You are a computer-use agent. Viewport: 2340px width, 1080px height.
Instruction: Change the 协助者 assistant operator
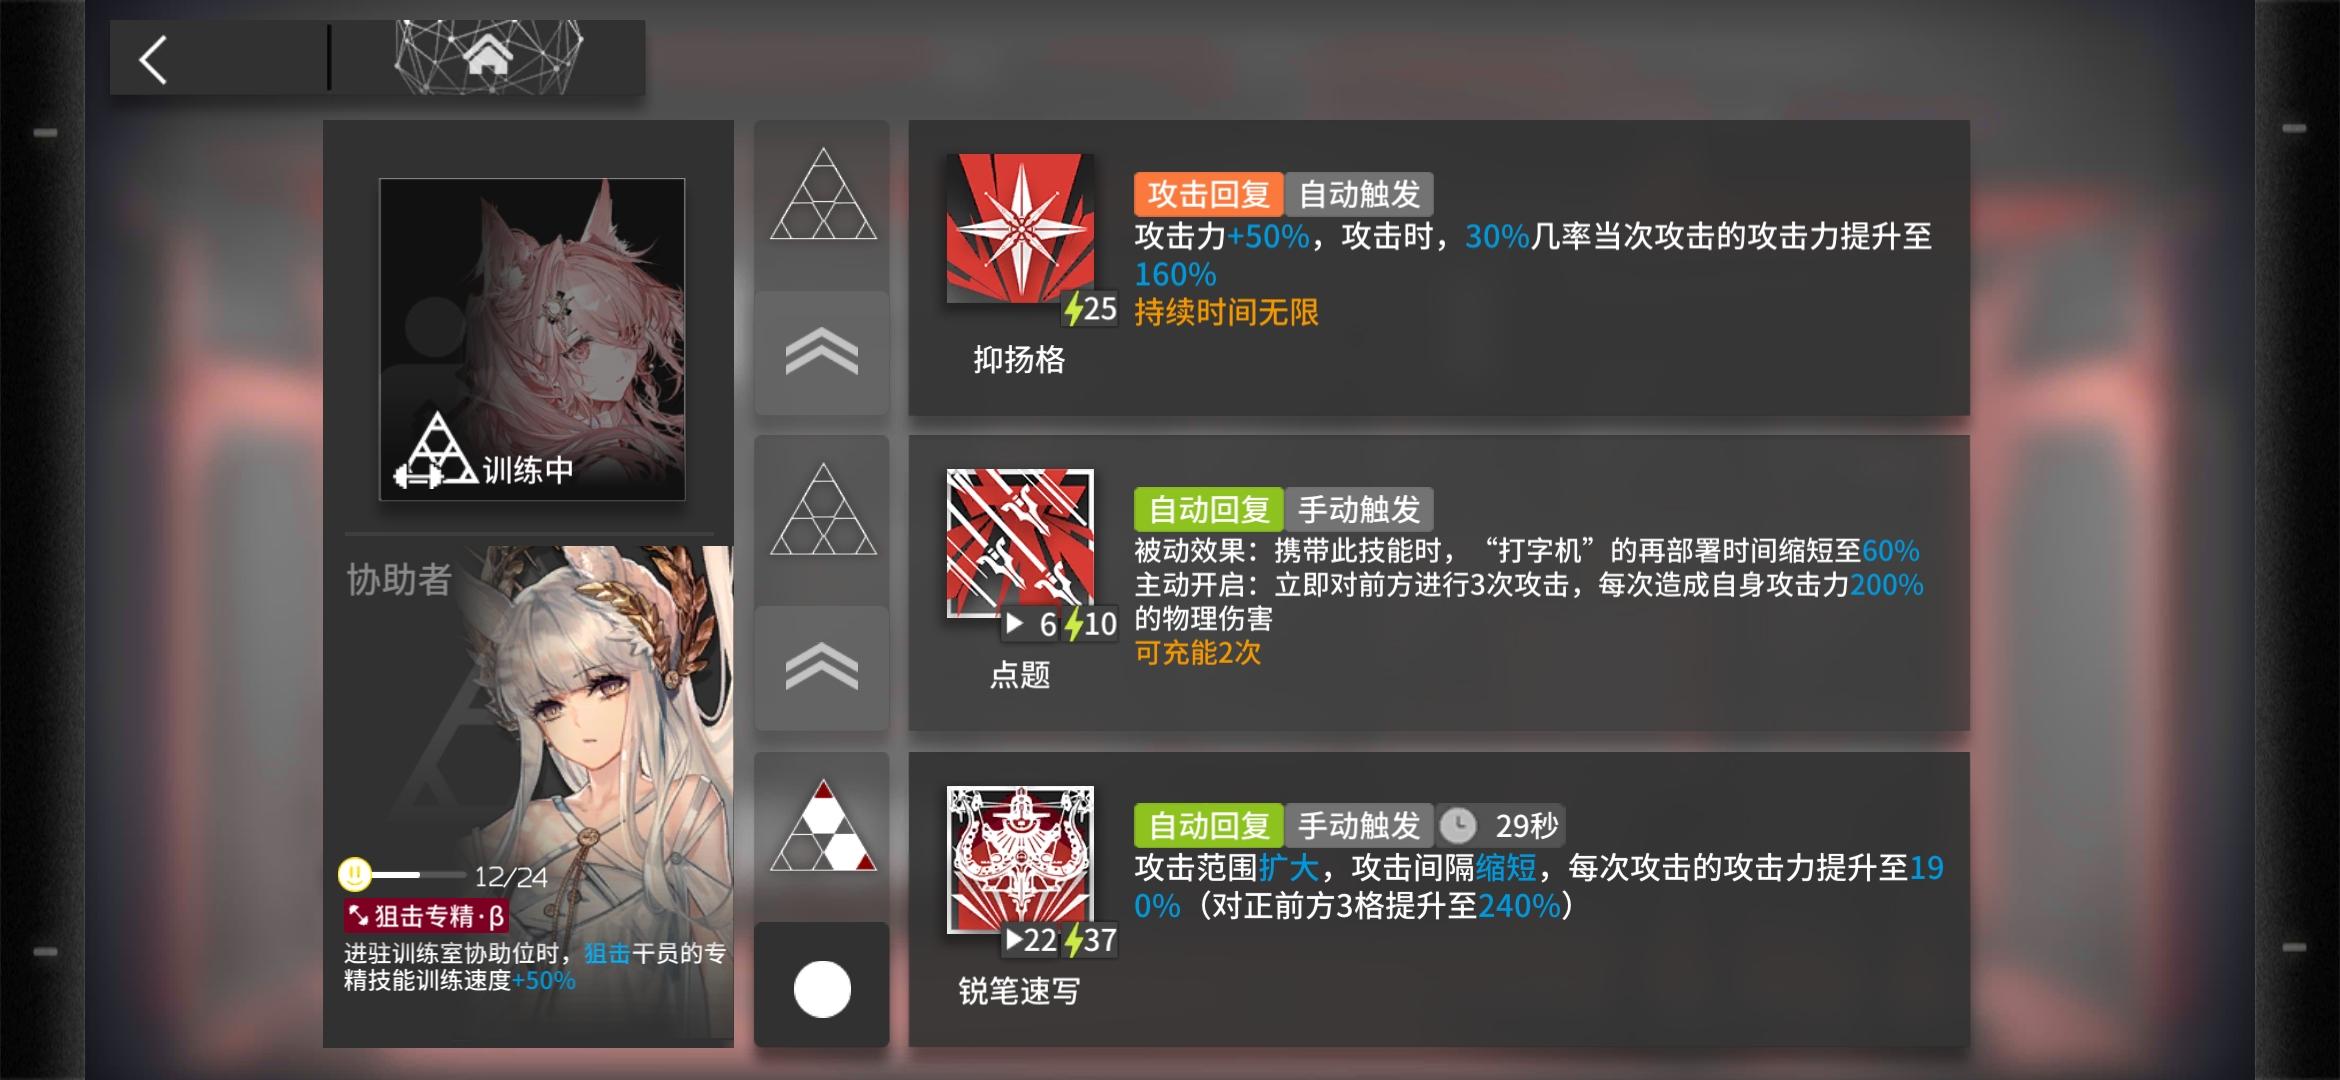coord(530,790)
